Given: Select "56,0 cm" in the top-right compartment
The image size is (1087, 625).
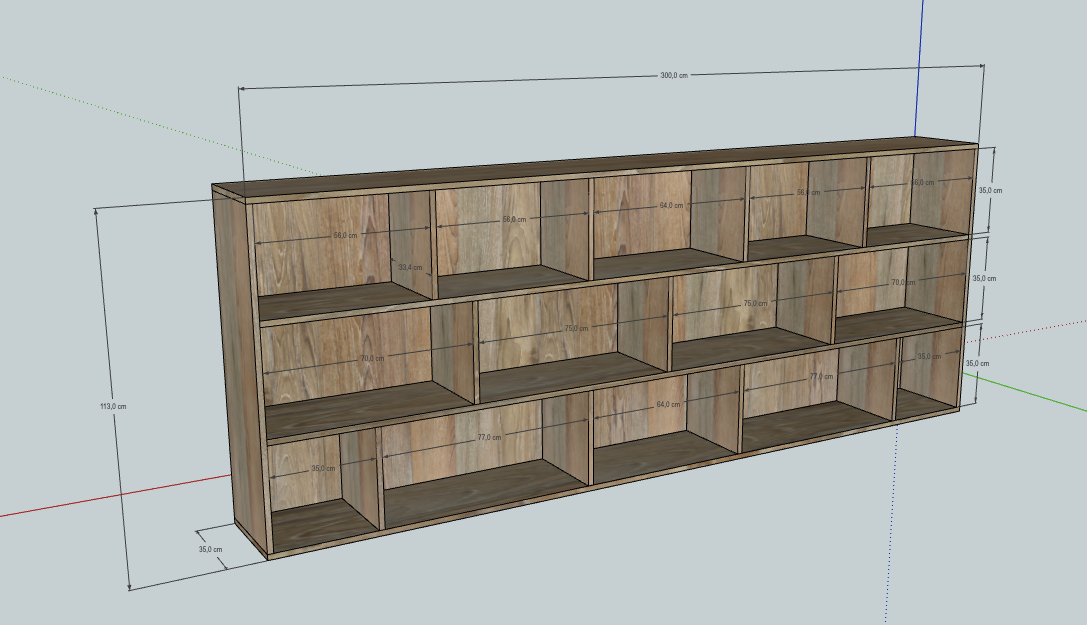Looking at the screenshot, I should coord(922,182).
